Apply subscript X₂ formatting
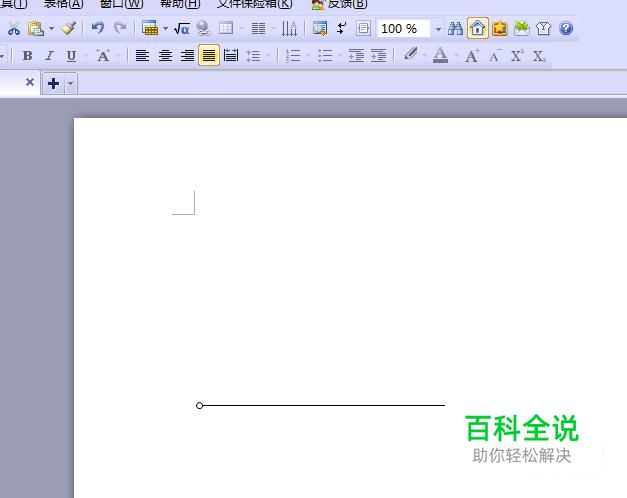This screenshot has height=498, width=627. point(539,56)
